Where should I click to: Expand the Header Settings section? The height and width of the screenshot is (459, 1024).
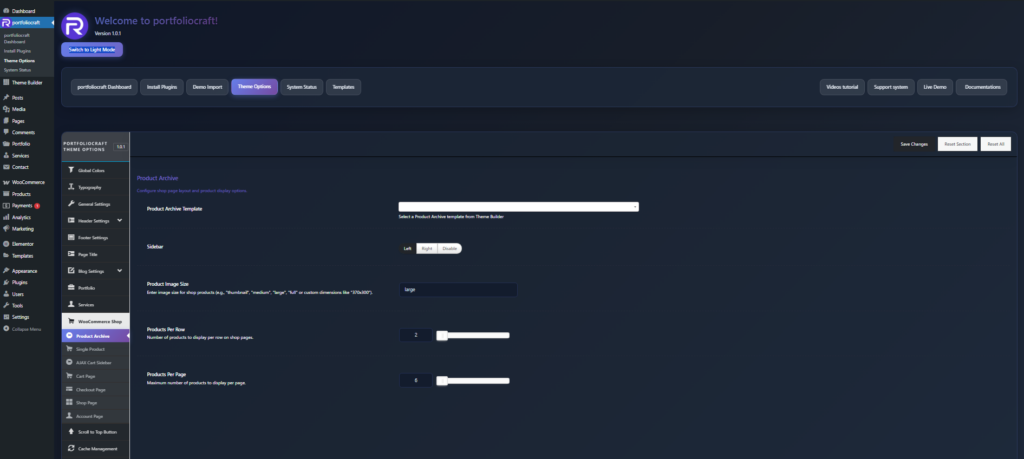[120, 220]
